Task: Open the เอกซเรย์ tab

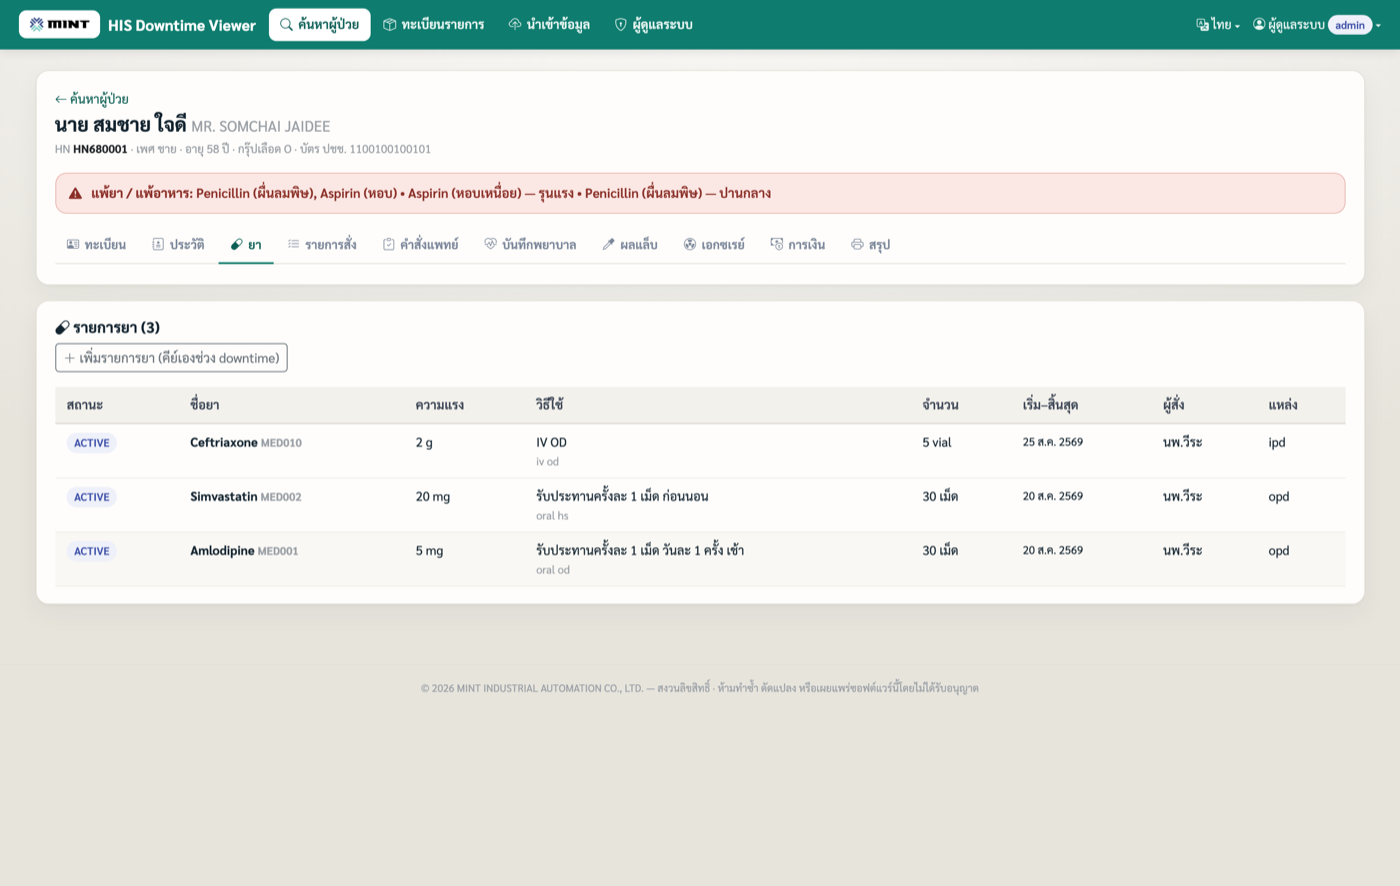Action: (x=714, y=244)
